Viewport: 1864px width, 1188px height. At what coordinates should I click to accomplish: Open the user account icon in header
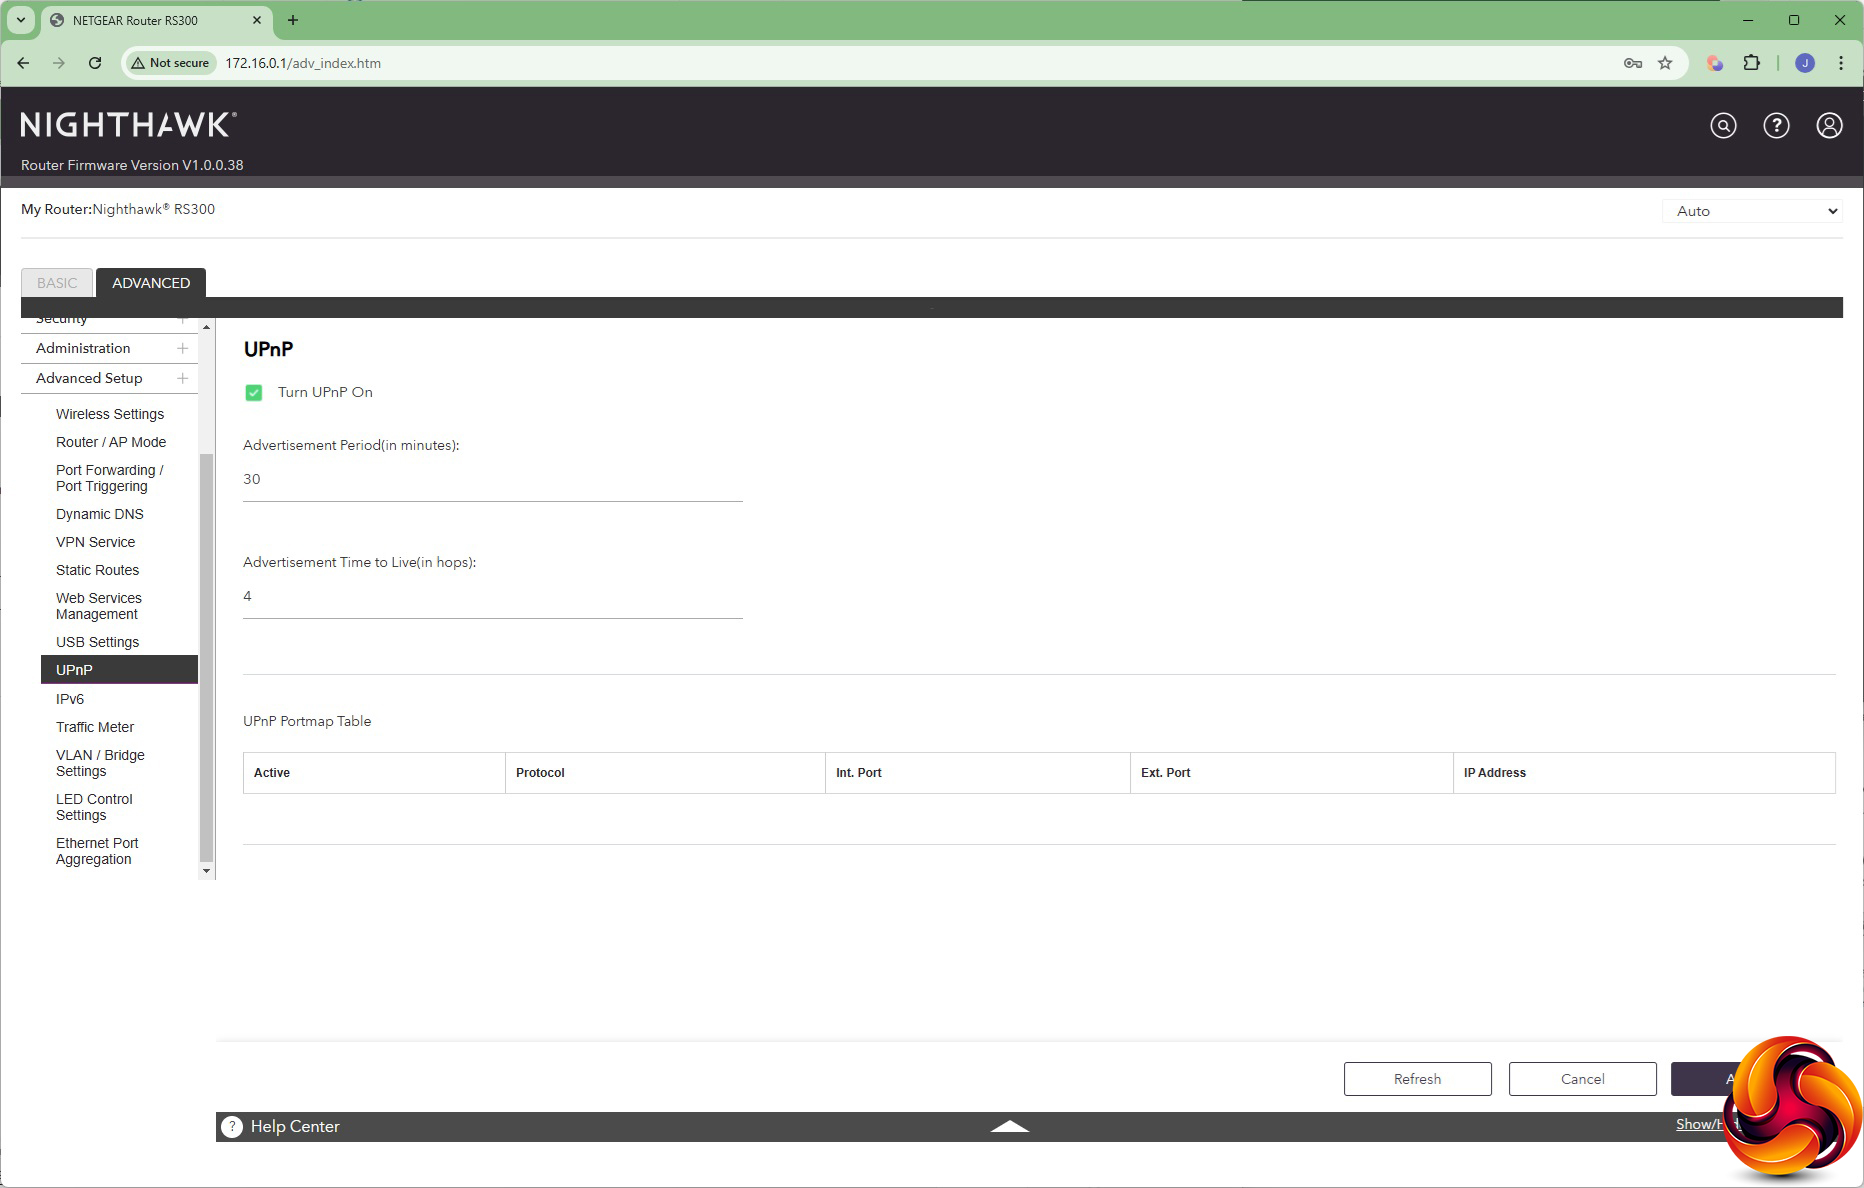click(1829, 125)
